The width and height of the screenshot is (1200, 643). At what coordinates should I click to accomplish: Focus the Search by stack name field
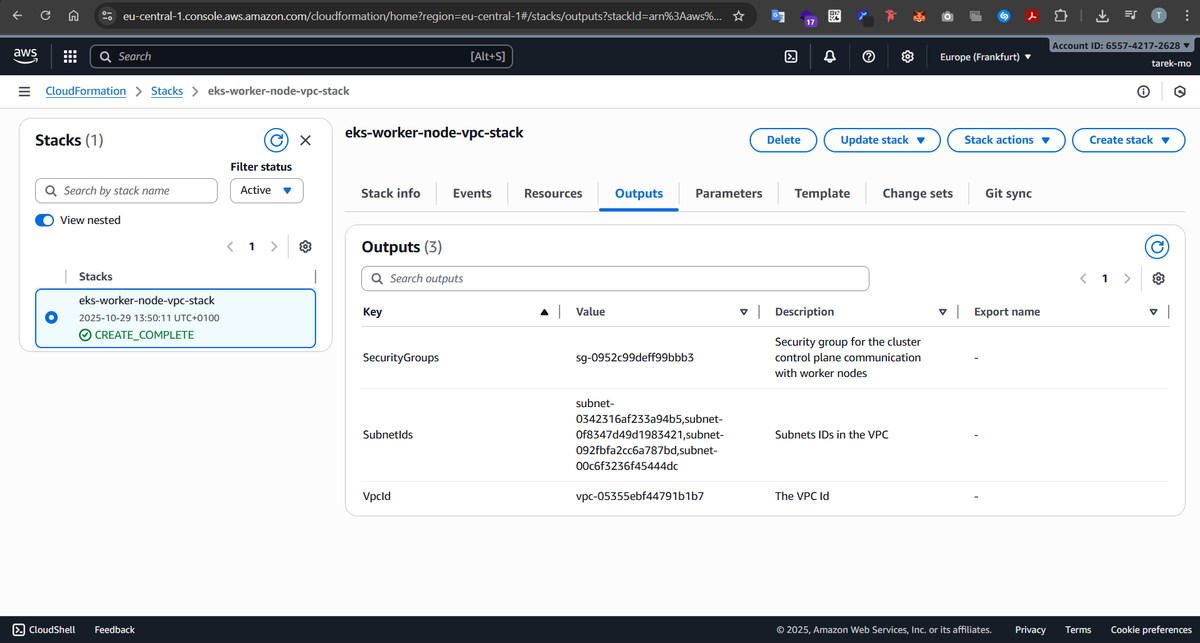126,190
